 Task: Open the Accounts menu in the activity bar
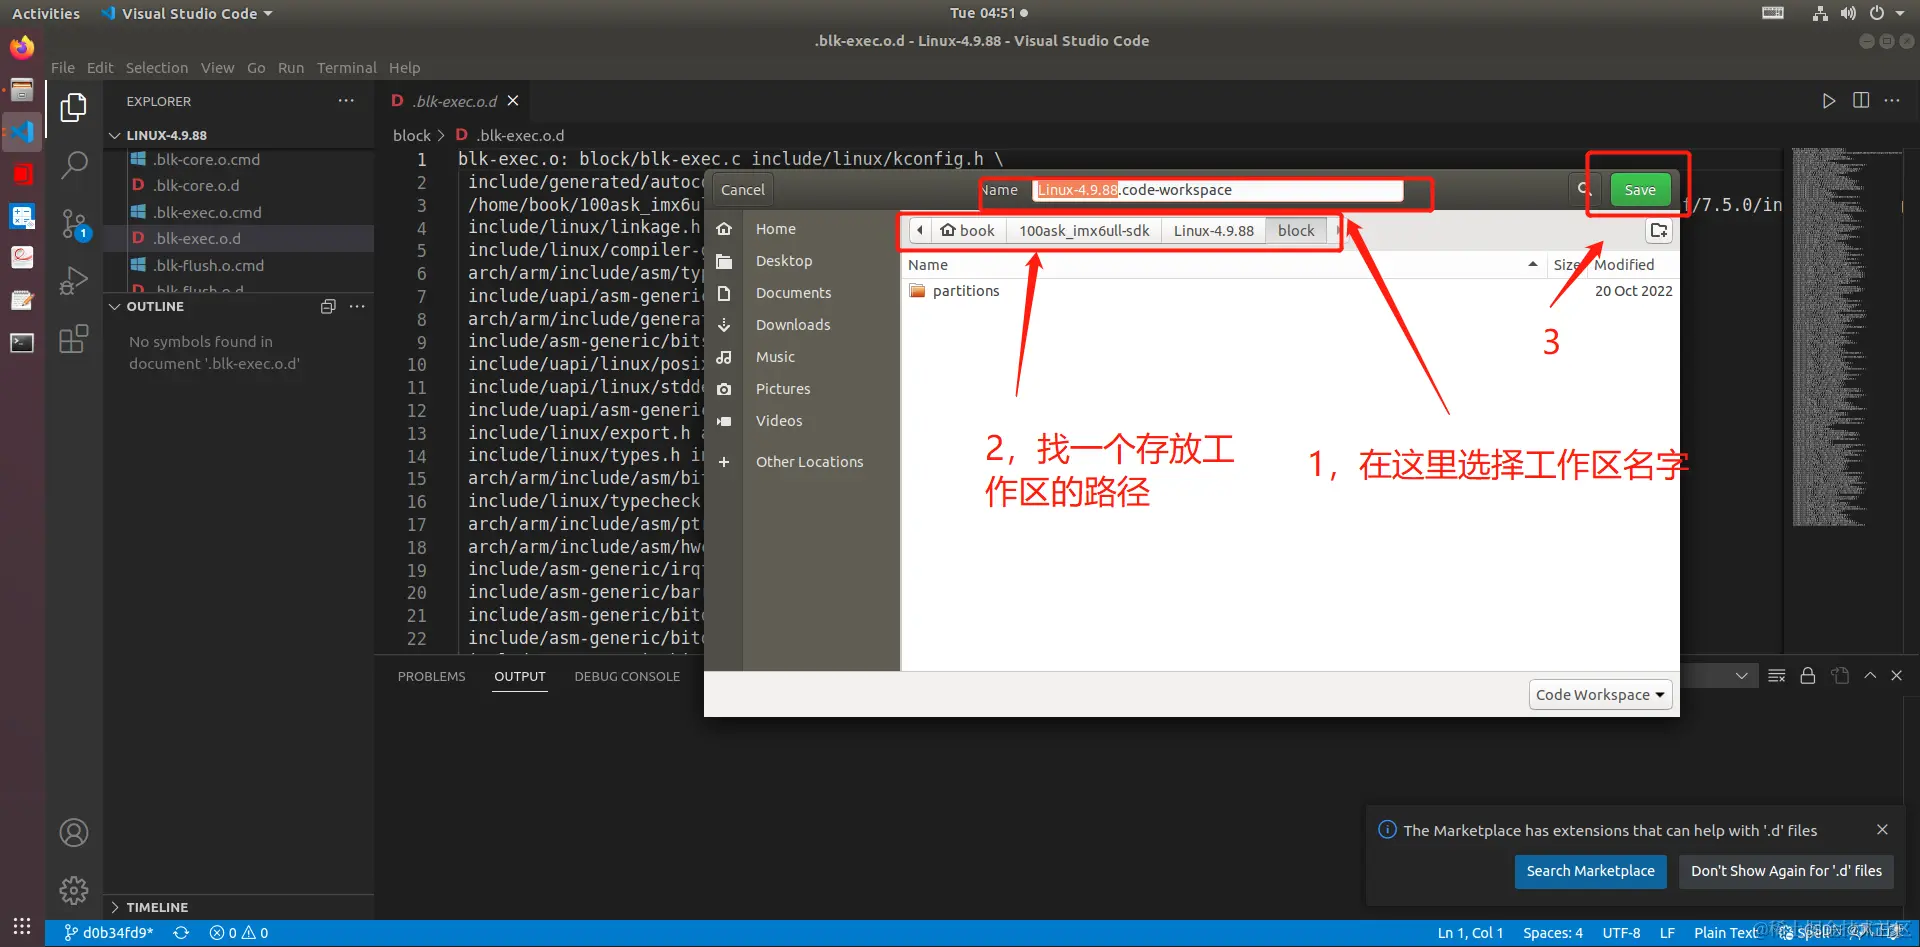click(74, 832)
